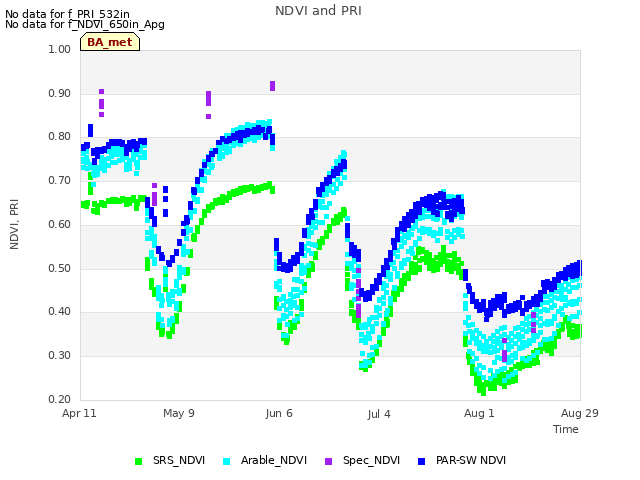Click the 0.60 y-axis tick label

tap(60, 224)
